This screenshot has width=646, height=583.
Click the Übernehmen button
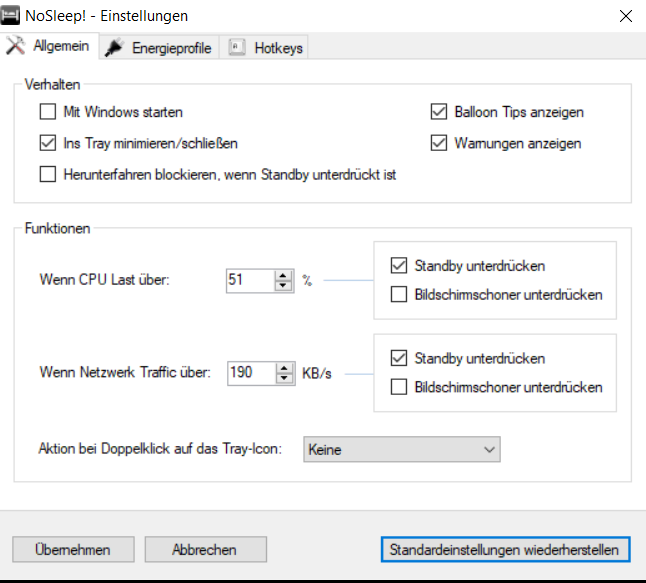click(x=73, y=549)
